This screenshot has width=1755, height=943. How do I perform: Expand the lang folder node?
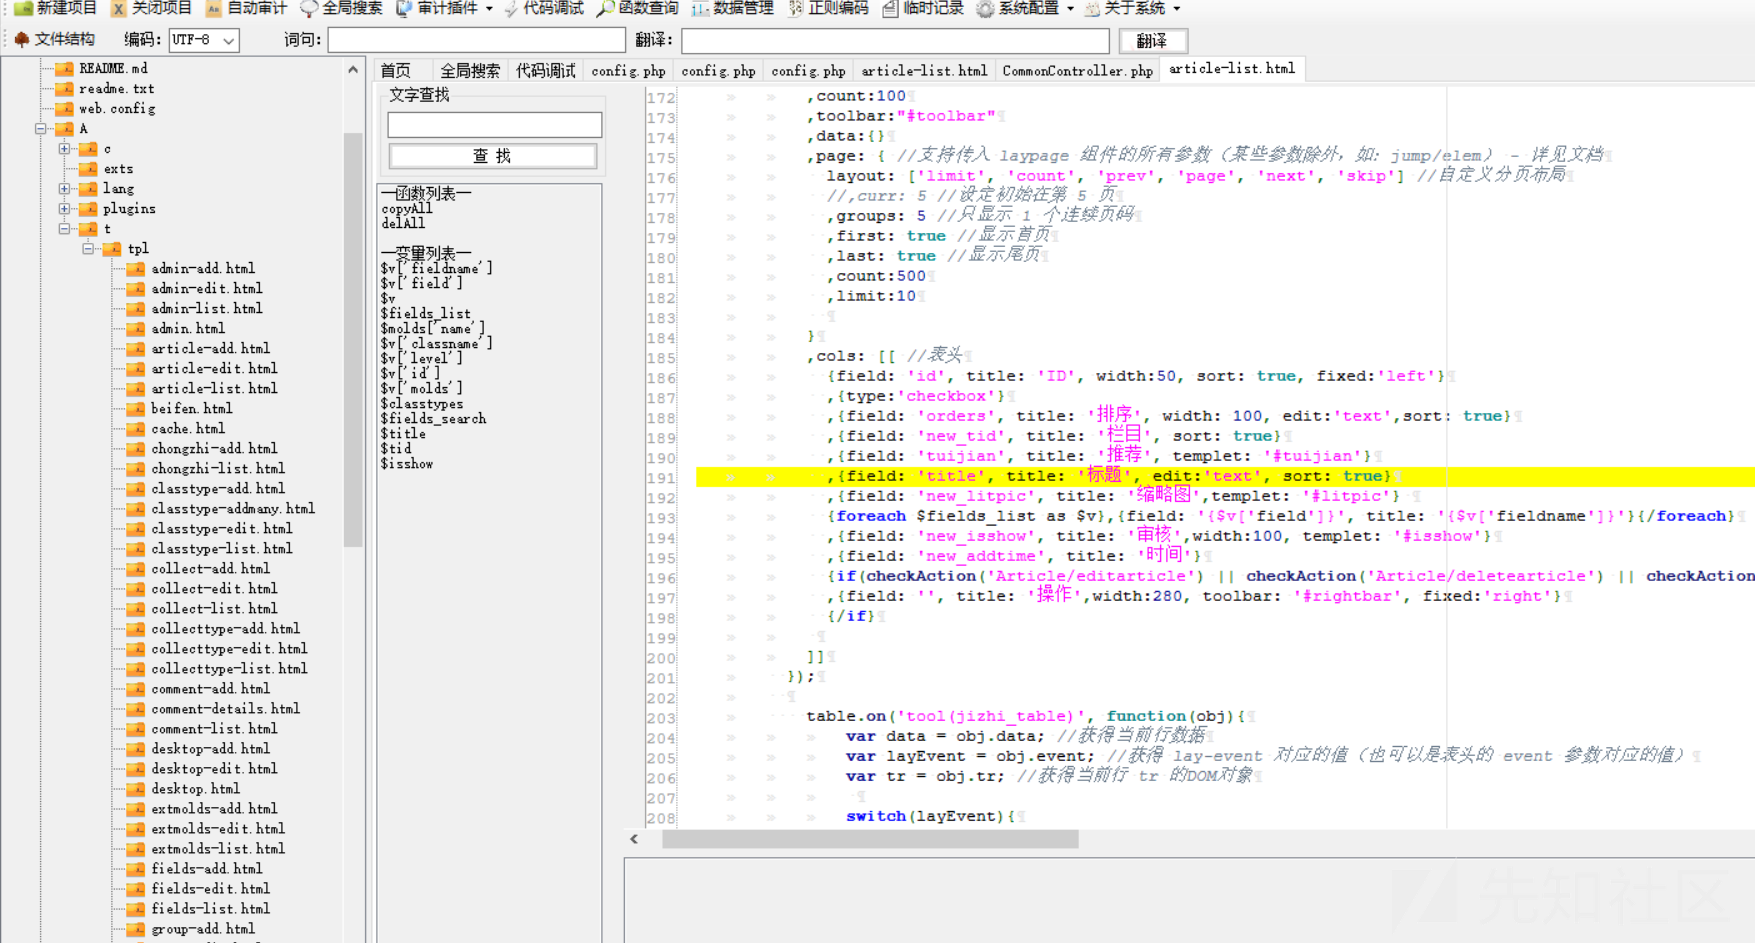(65, 188)
